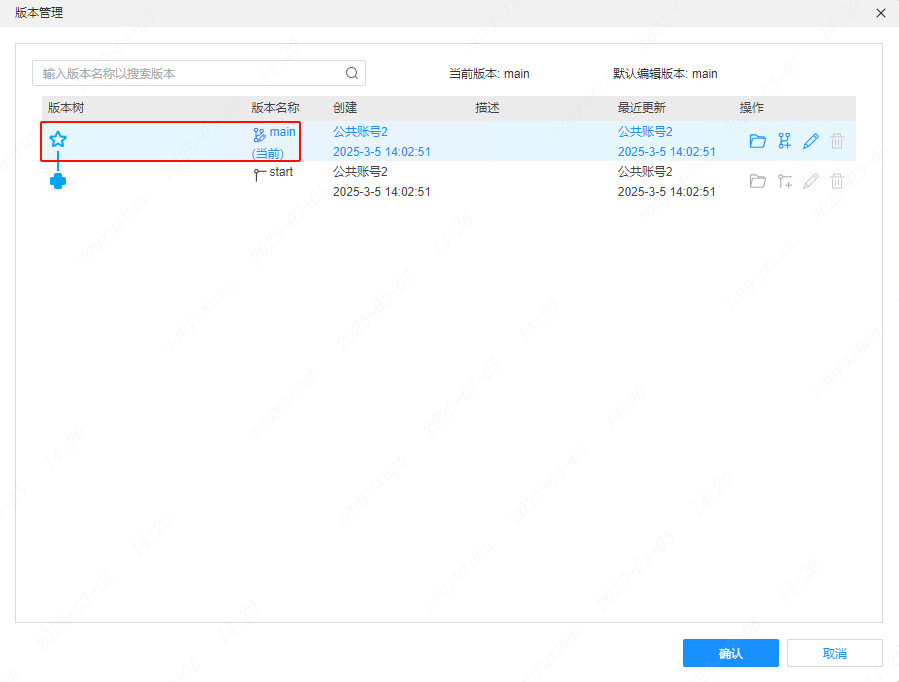Click the version name search input field
The height and width of the screenshot is (682, 899).
(x=180, y=73)
